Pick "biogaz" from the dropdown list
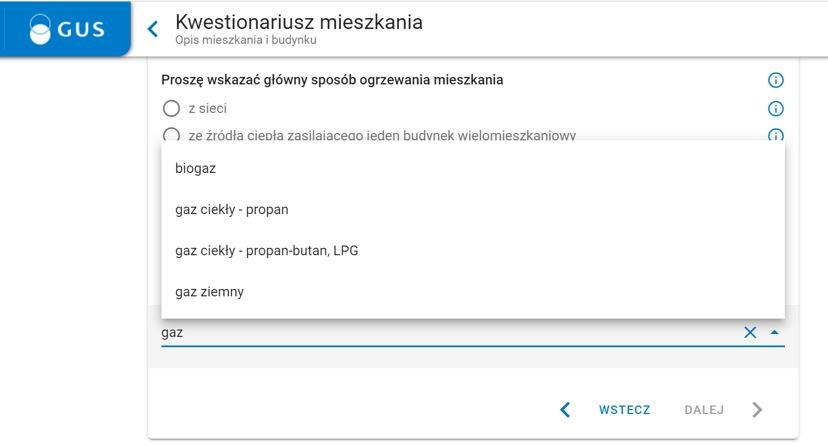Screen dimensions: 828x445 tap(196, 168)
